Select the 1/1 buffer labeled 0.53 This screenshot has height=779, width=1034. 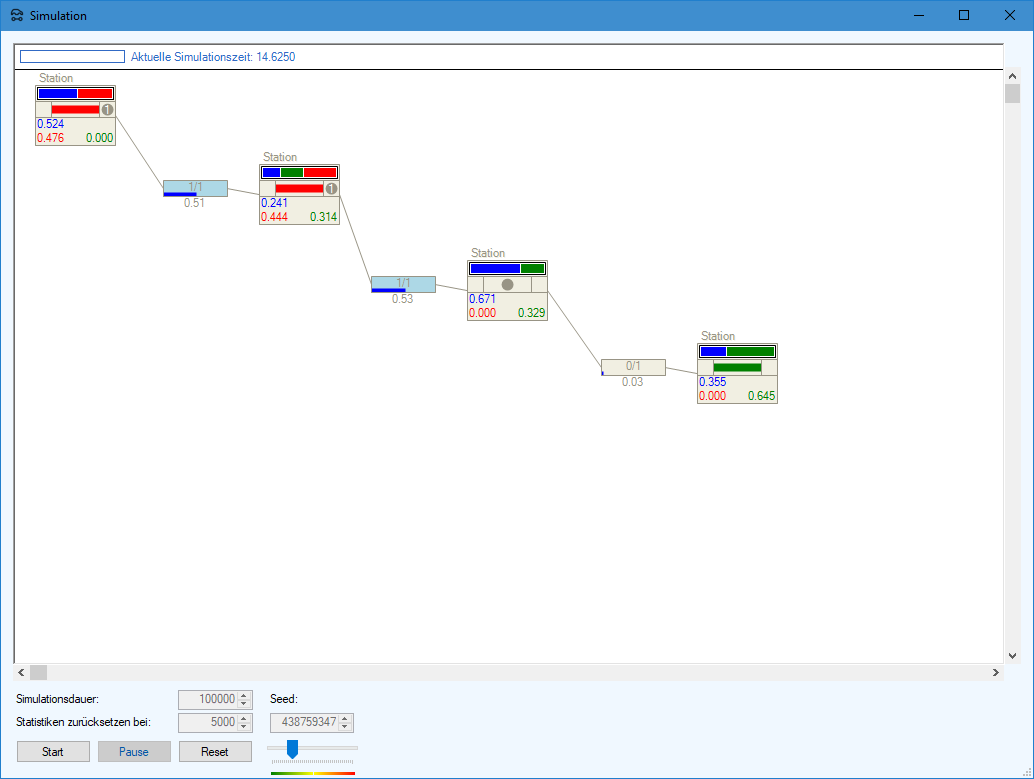point(403,284)
